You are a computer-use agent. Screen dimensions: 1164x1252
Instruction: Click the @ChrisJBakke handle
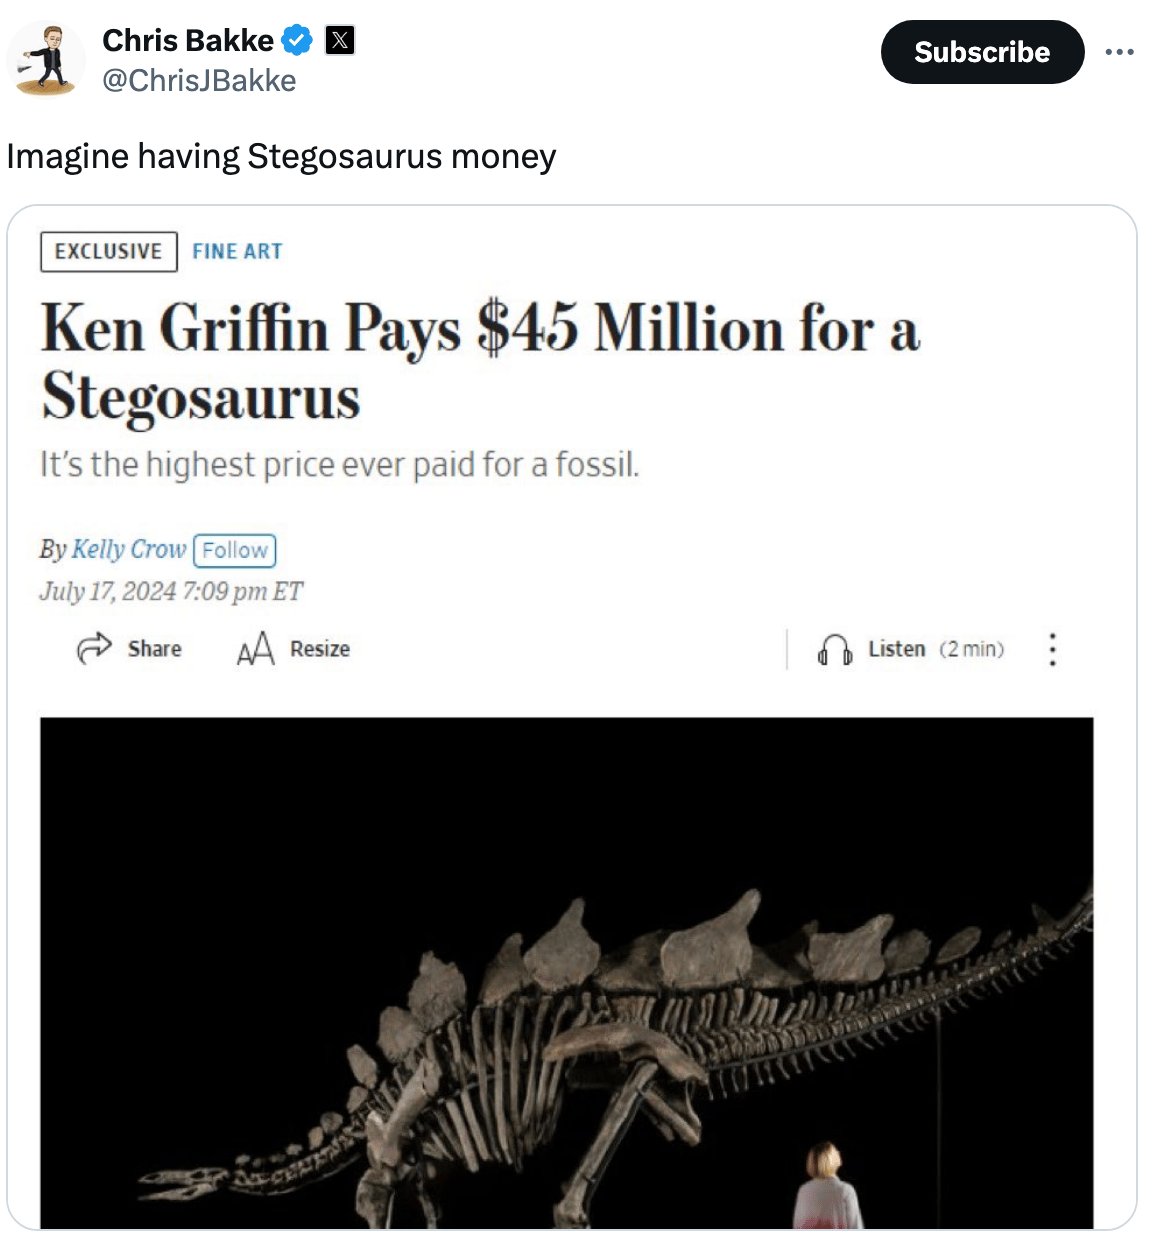(199, 81)
